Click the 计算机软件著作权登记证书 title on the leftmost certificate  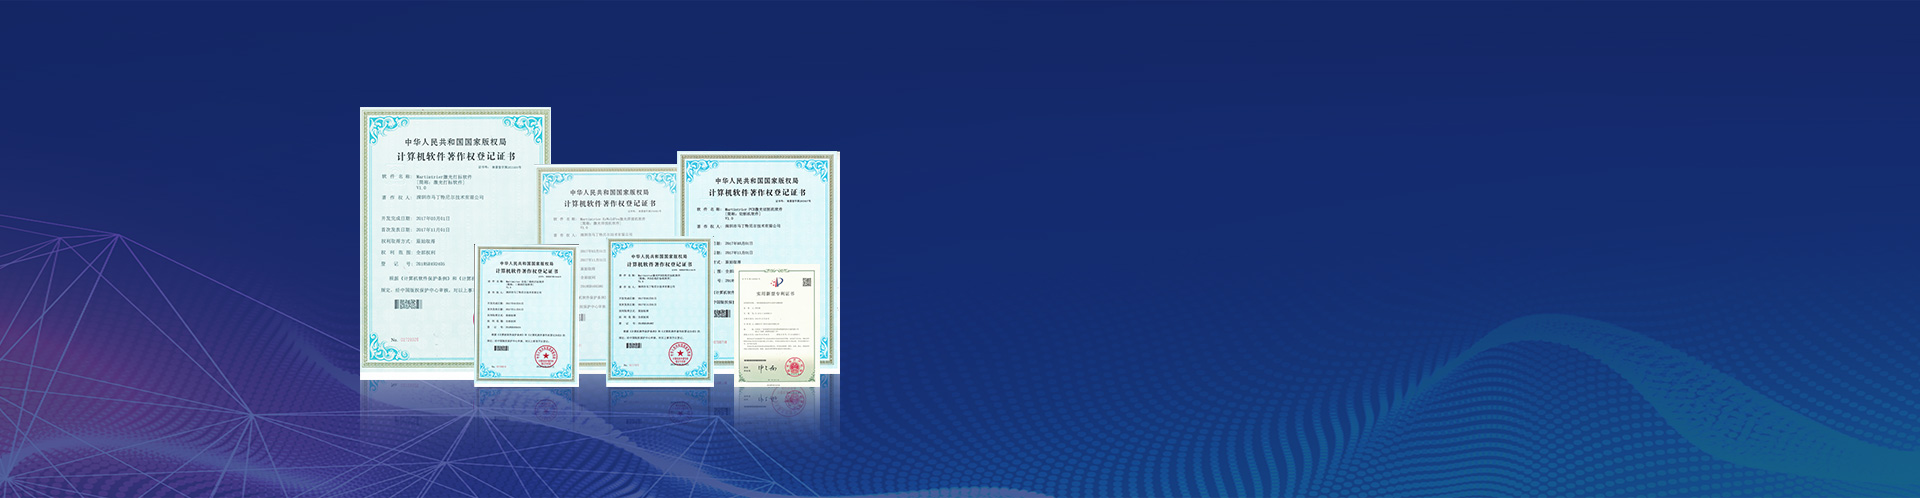pos(456,157)
